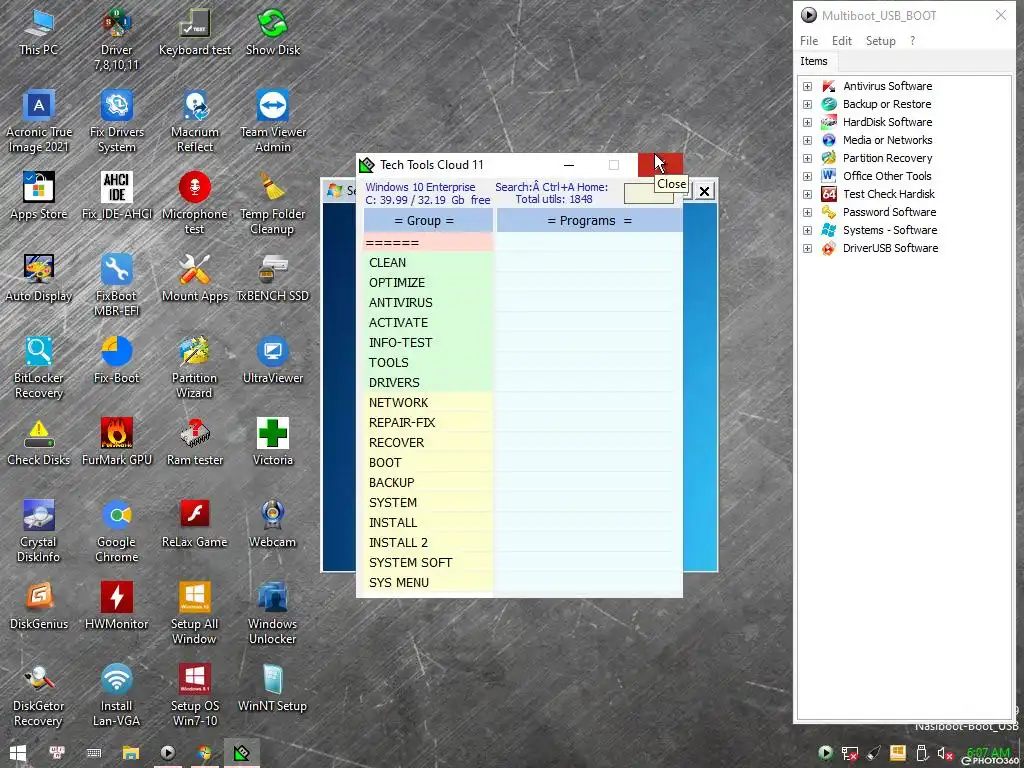The width and height of the screenshot is (1024, 768).
Task: Open the Acronis True Image 2021 icon
Action: pos(39,122)
